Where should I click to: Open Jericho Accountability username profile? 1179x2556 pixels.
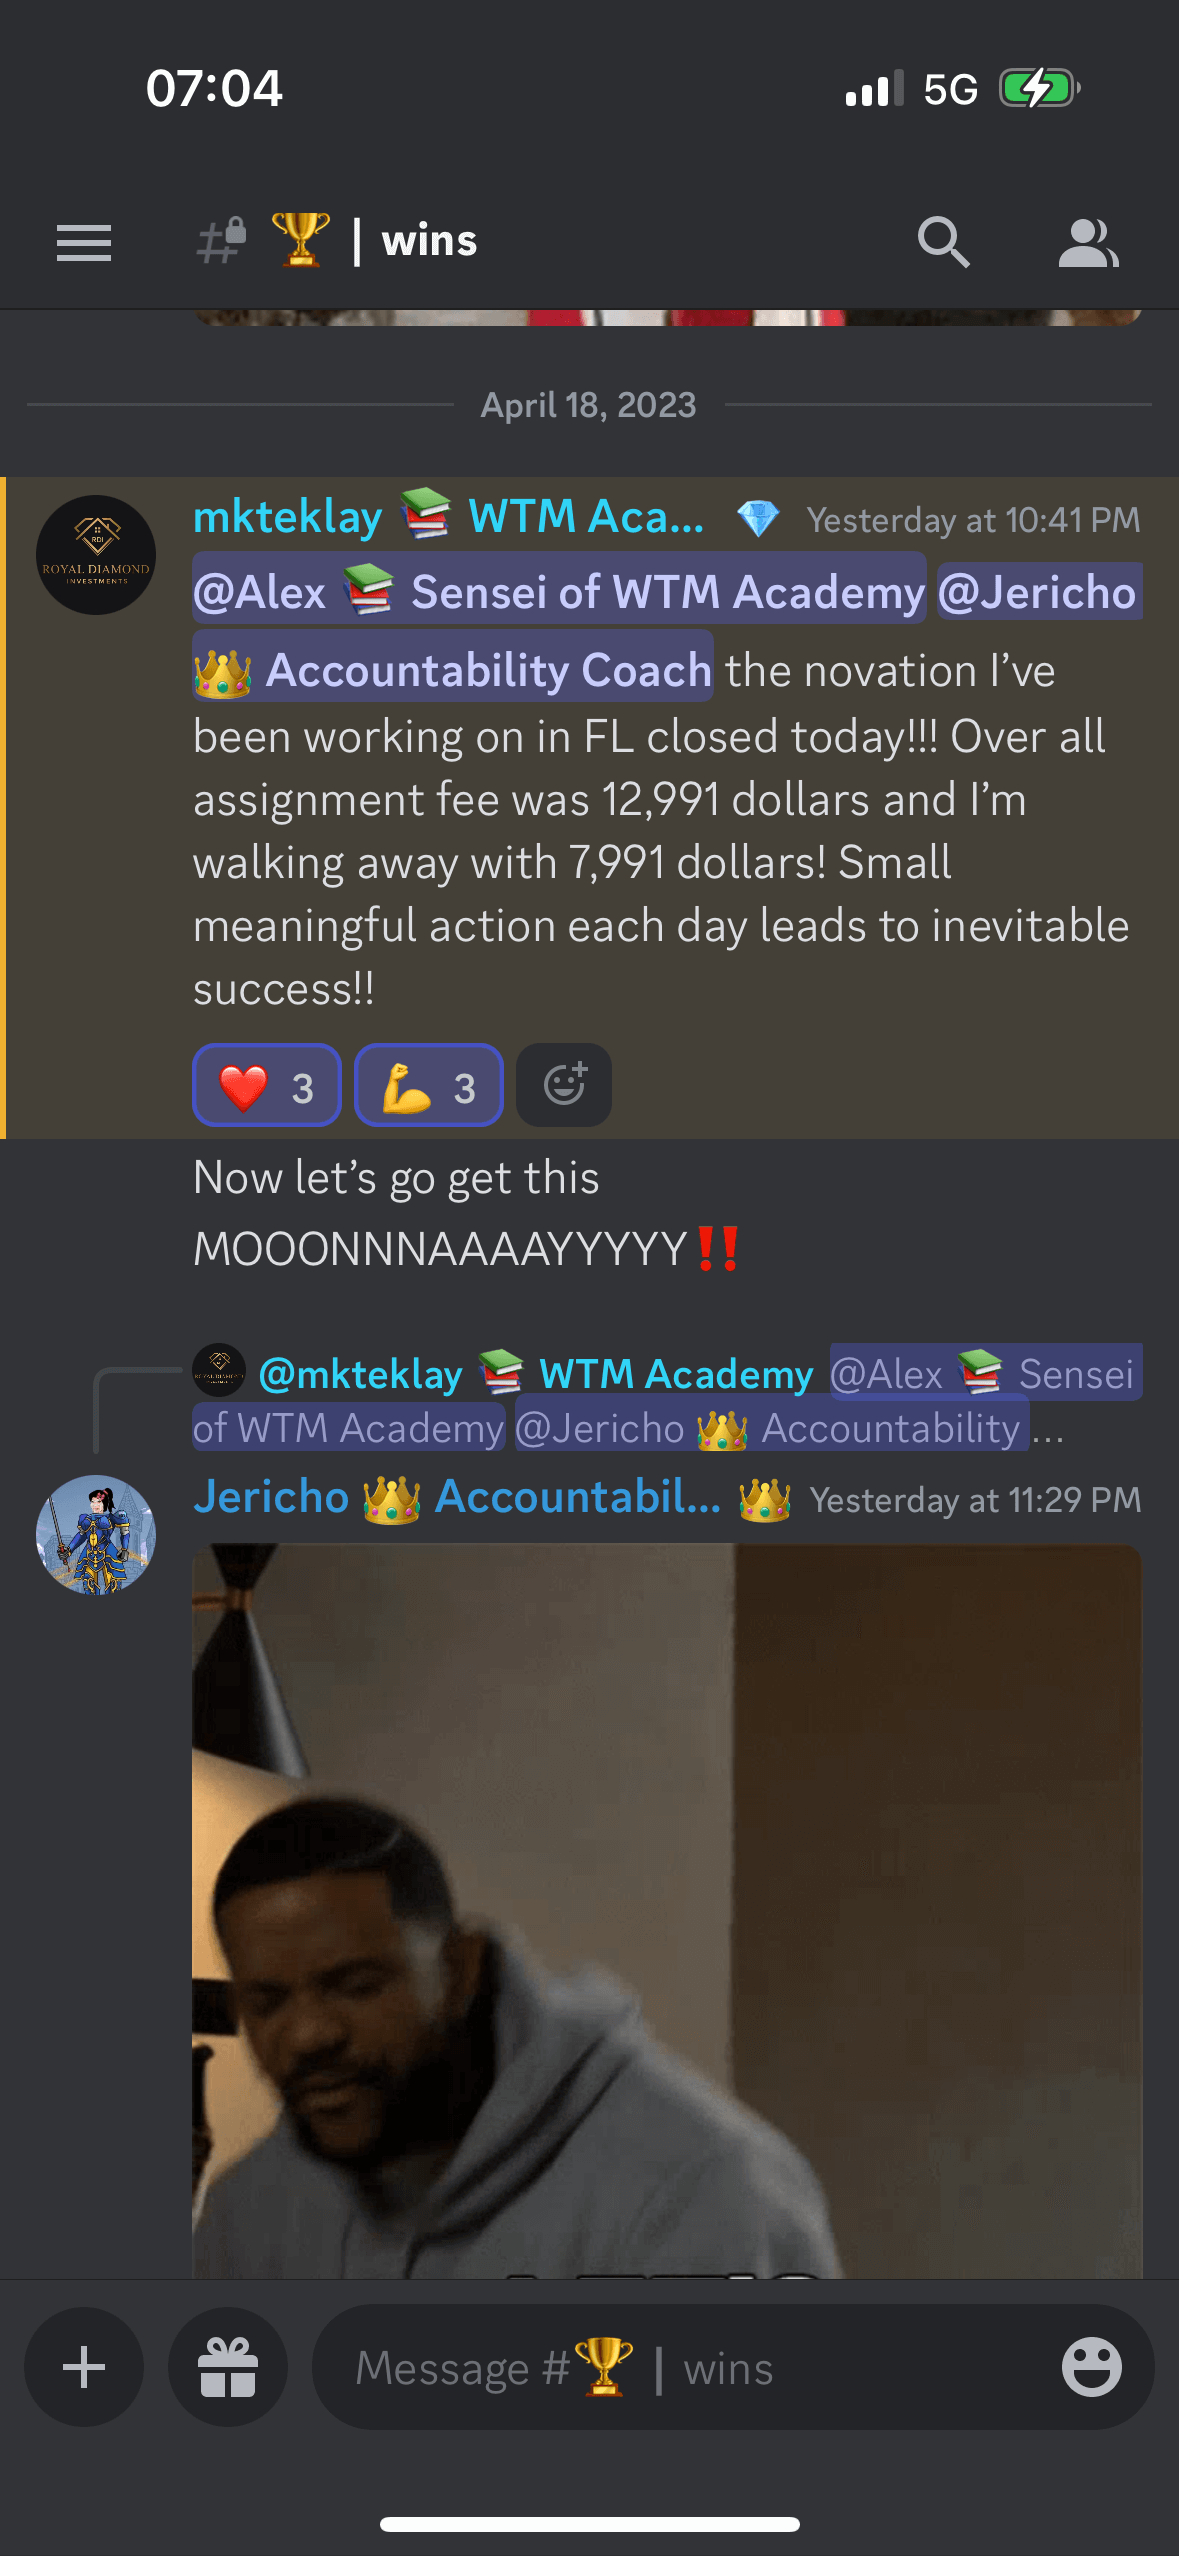457,1497
